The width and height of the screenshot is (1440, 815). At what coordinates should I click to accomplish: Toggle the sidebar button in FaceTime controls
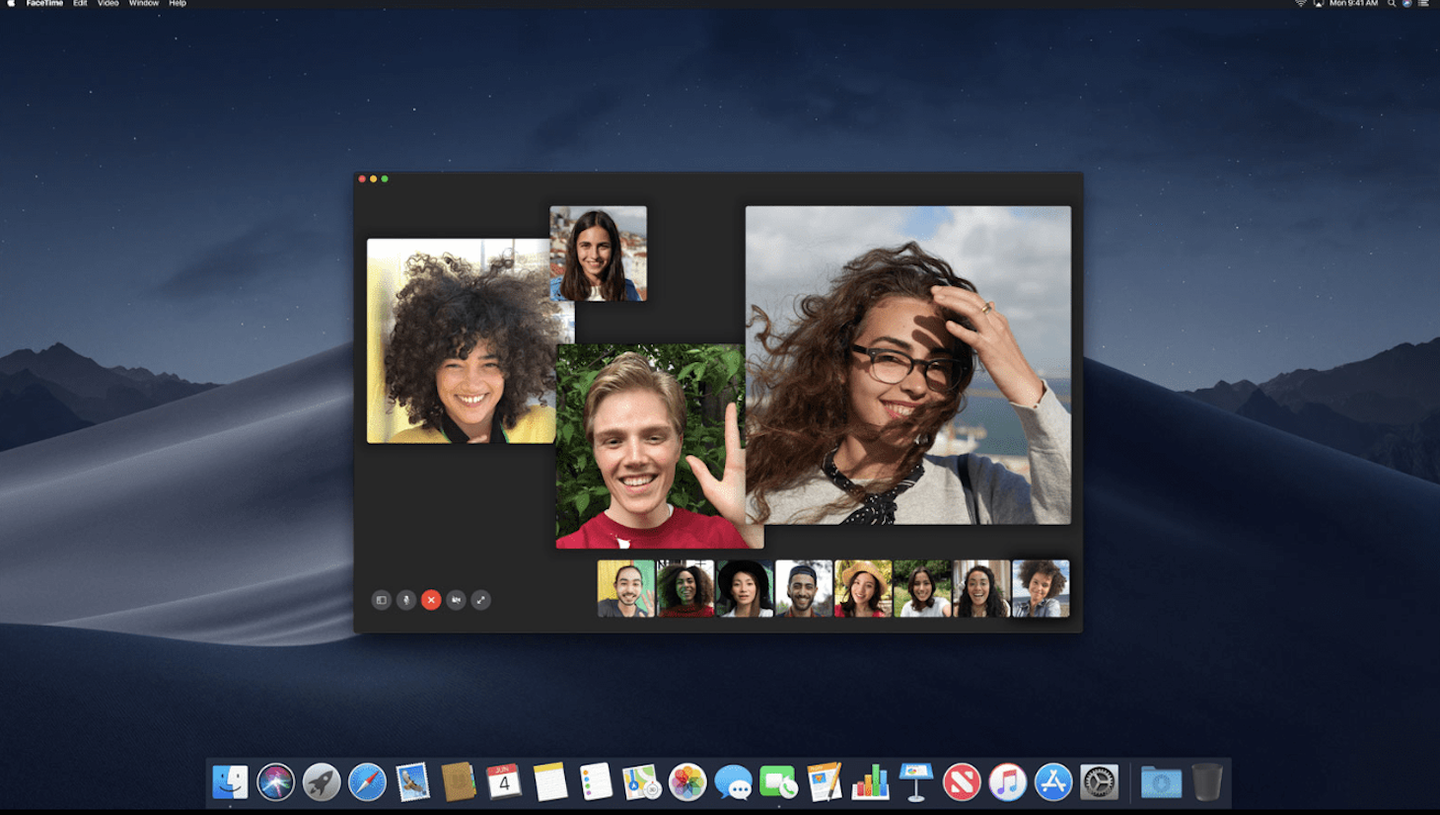coord(381,600)
